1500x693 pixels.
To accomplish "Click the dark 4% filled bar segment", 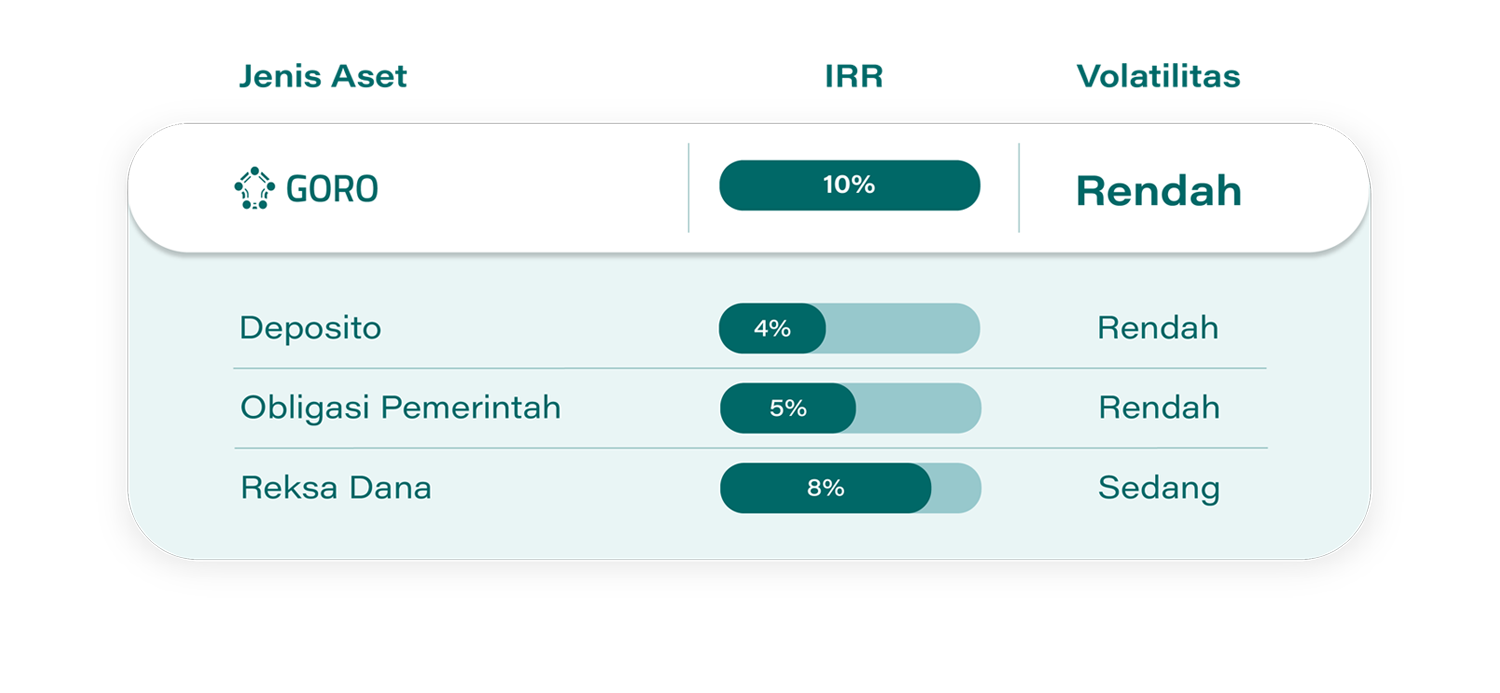I will [x=772, y=328].
